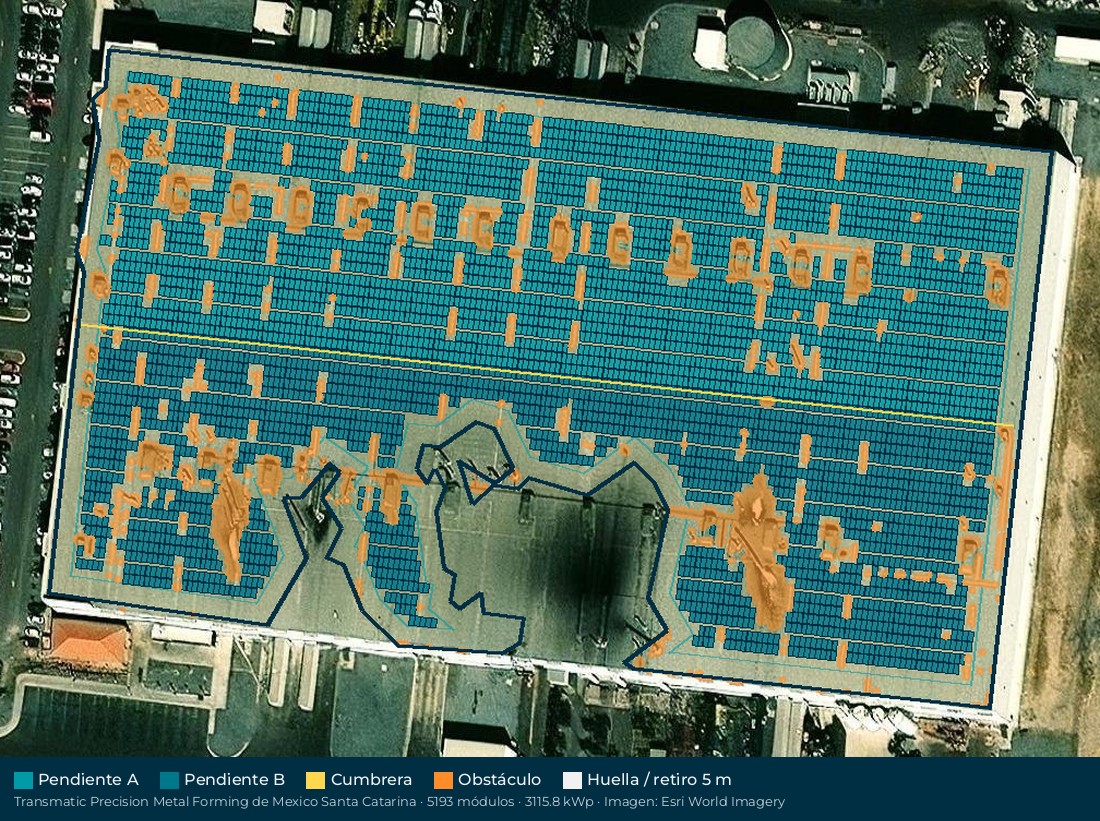Click the large orange obstacle in lower-right roof

[x=761, y=551]
